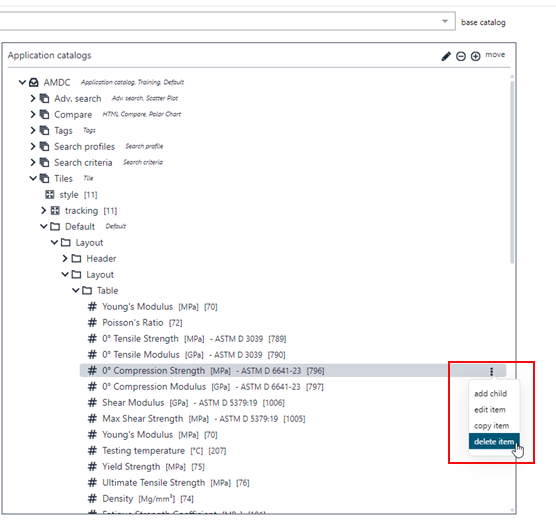Click the style tile grid icon
This screenshot has height=531, width=556.
pos(50,194)
